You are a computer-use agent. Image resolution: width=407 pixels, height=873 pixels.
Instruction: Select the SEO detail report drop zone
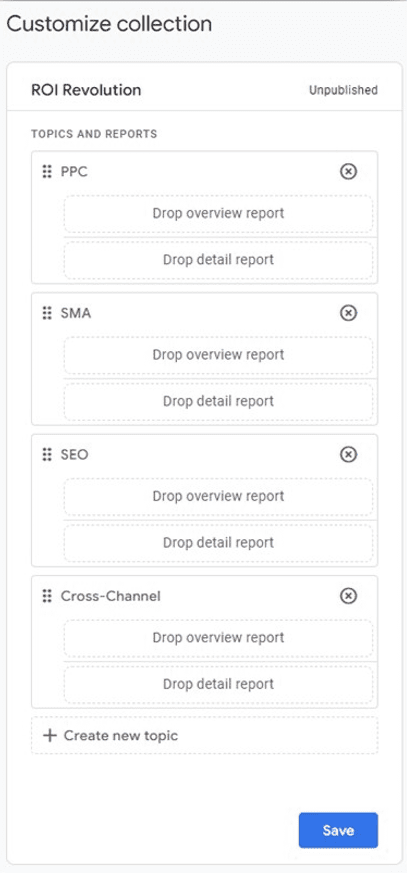click(218, 542)
